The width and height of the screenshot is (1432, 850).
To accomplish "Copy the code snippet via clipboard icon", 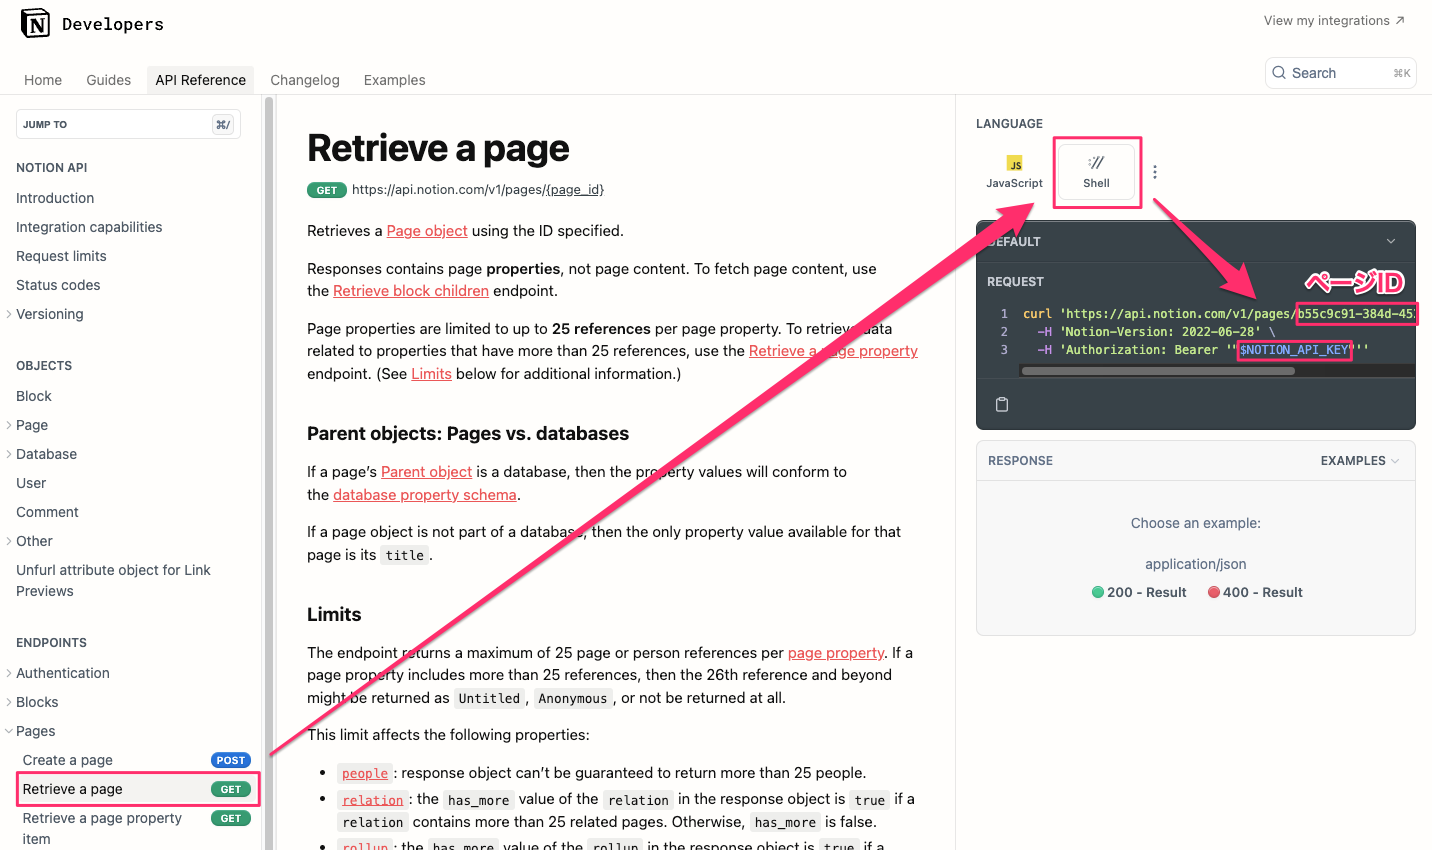I will click(1003, 403).
